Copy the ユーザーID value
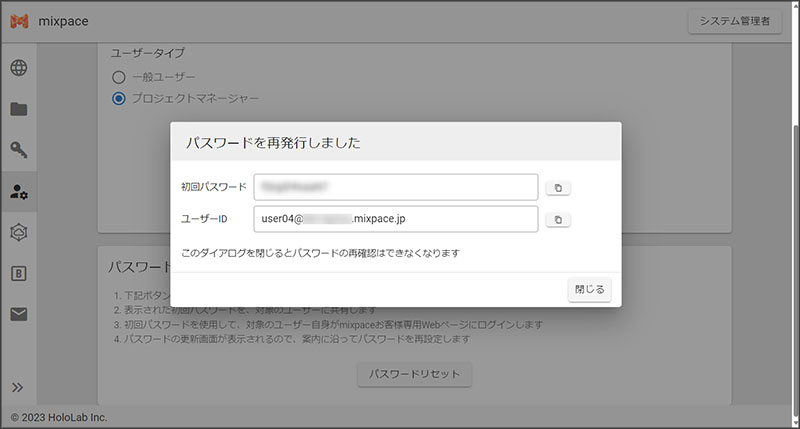The height and width of the screenshot is (429, 800). point(558,219)
